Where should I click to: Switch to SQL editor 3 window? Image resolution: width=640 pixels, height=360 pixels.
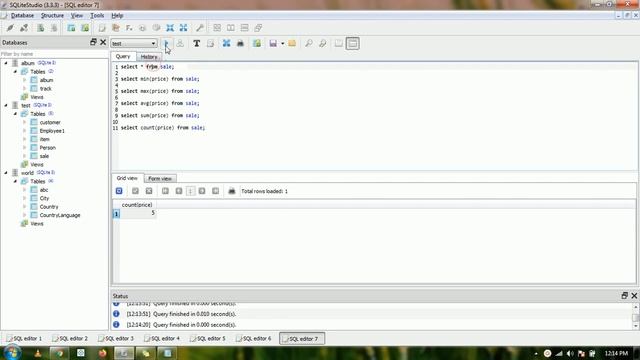[116, 338]
